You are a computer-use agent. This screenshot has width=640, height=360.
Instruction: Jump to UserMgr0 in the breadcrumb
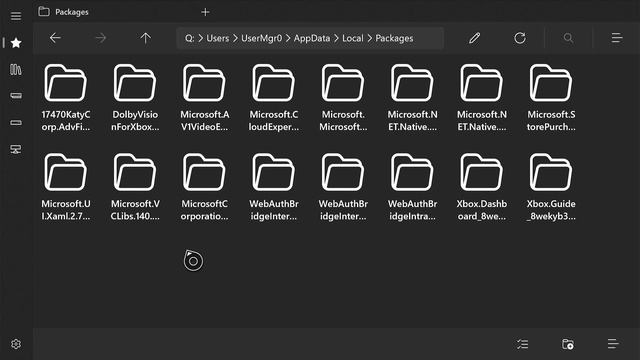(x=261, y=38)
